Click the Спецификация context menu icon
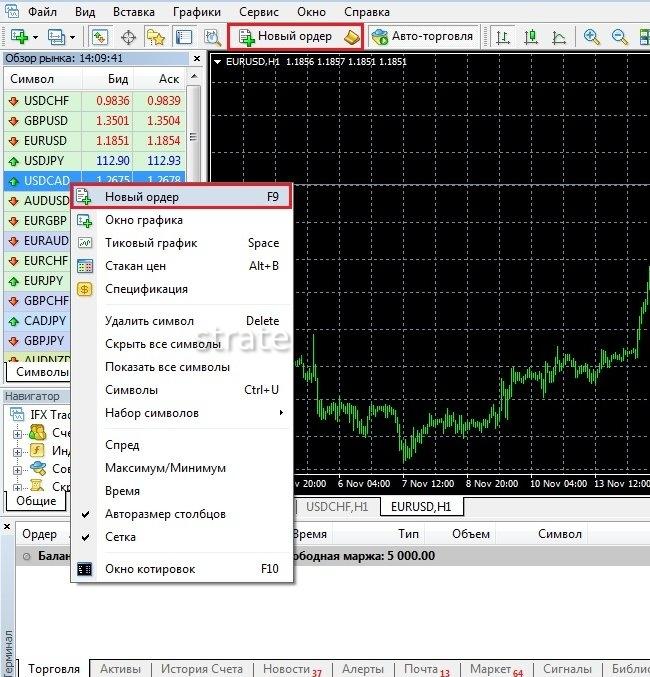650x677 pixels. tap(85, 289)
